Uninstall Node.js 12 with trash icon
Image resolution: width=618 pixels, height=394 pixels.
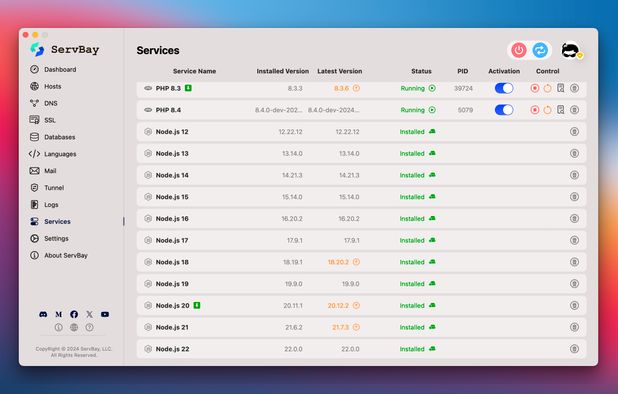[575, 132]
